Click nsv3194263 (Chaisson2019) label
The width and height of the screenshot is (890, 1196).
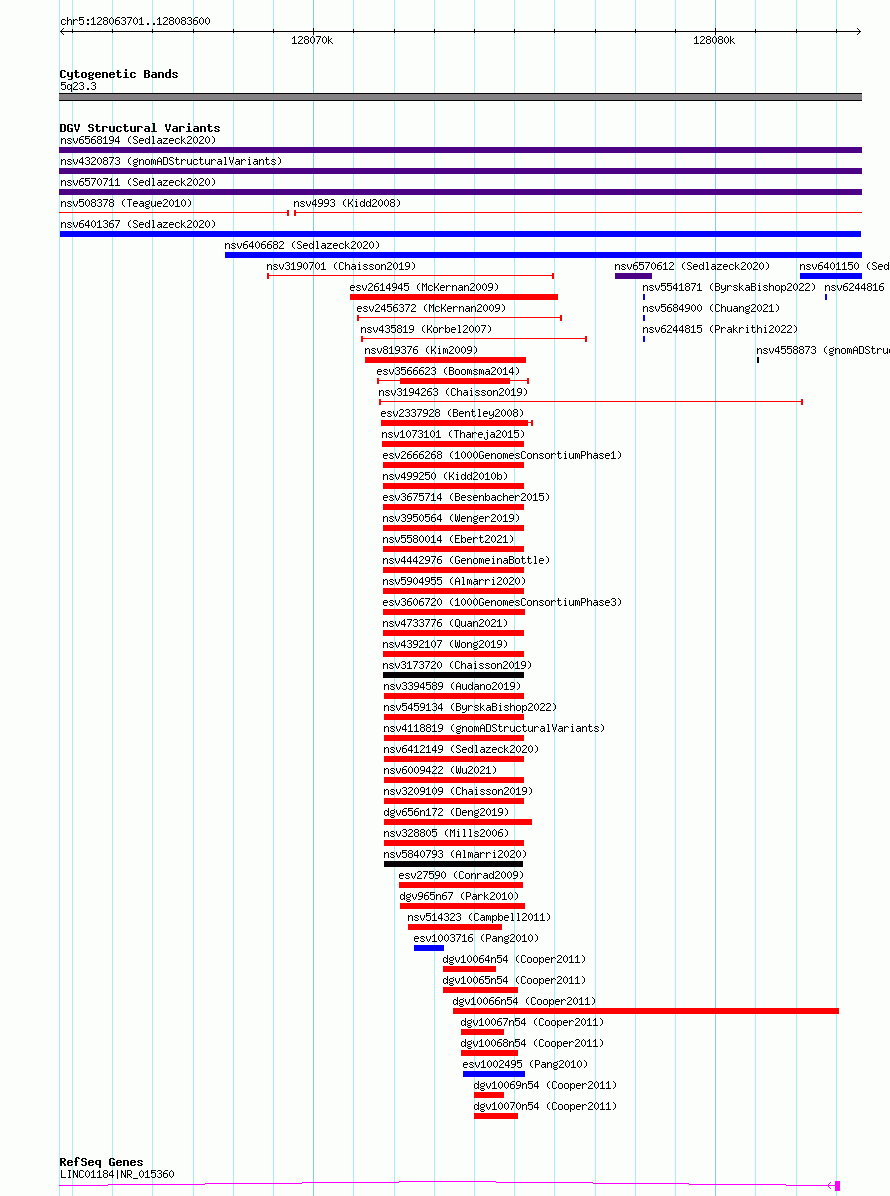pyautogui.click(x=453, y=392)
